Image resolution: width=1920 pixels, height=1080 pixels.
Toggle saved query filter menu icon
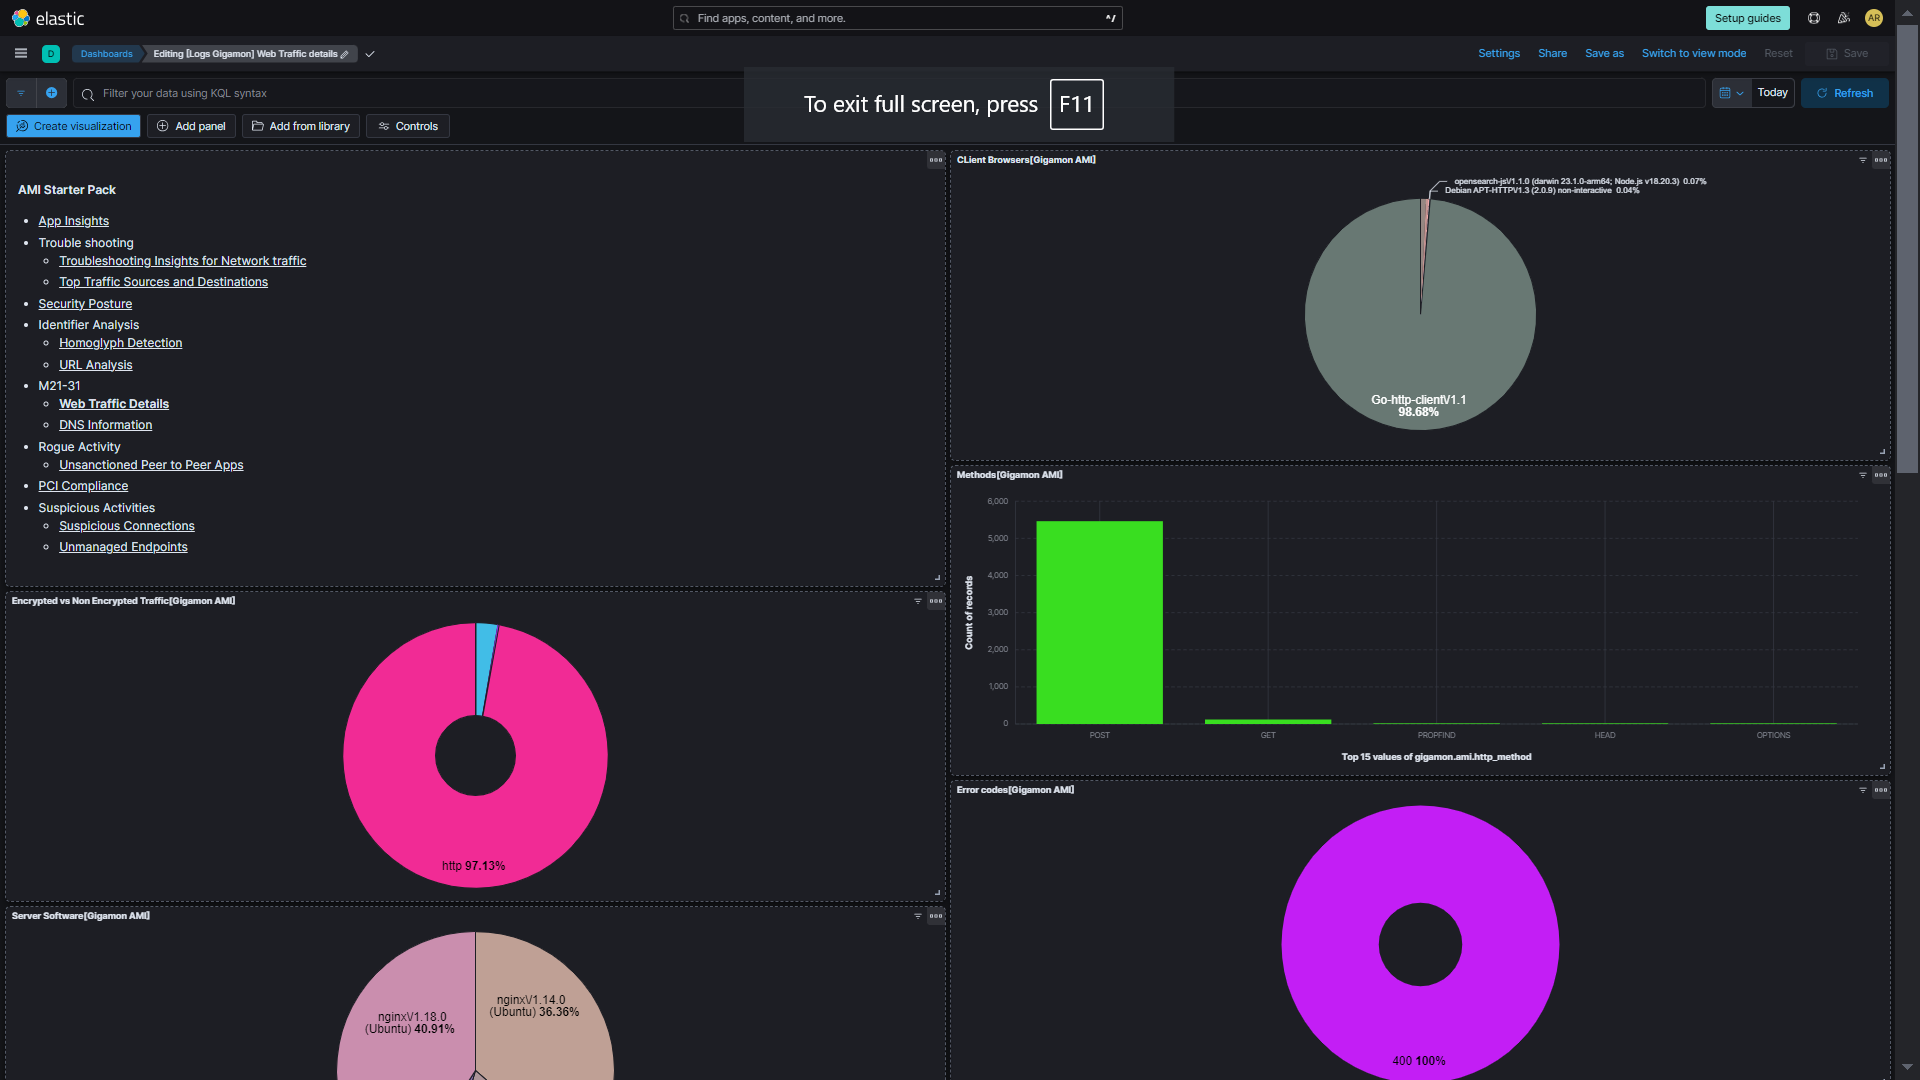20,93
